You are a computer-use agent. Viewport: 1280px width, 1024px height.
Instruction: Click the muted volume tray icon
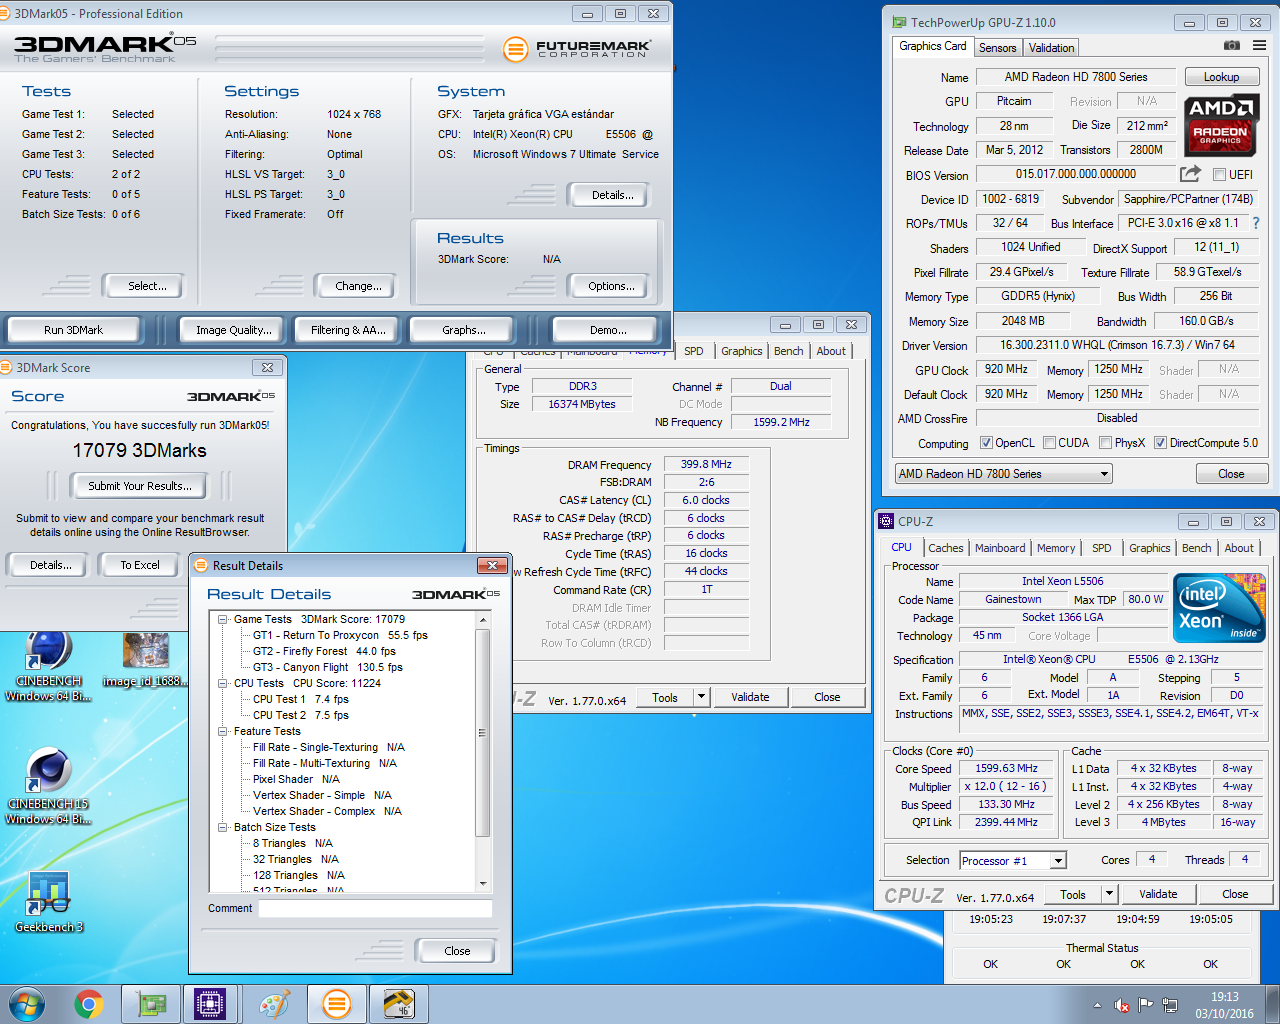coord(1122,1005)
